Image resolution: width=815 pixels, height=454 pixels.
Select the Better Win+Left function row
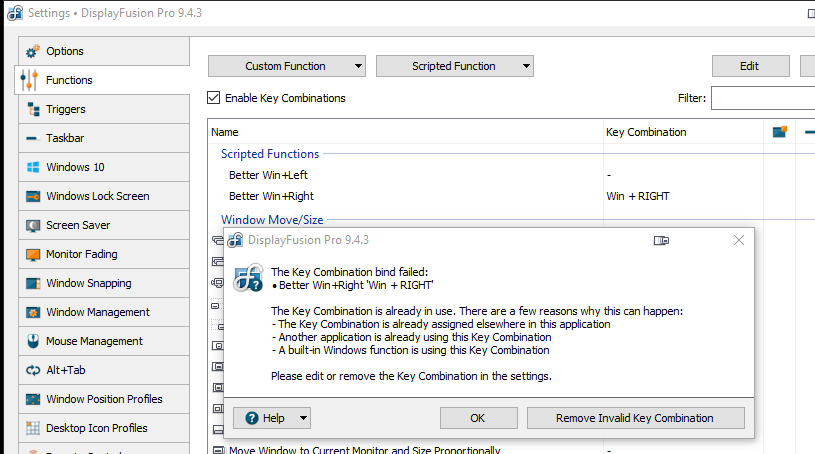268,175
